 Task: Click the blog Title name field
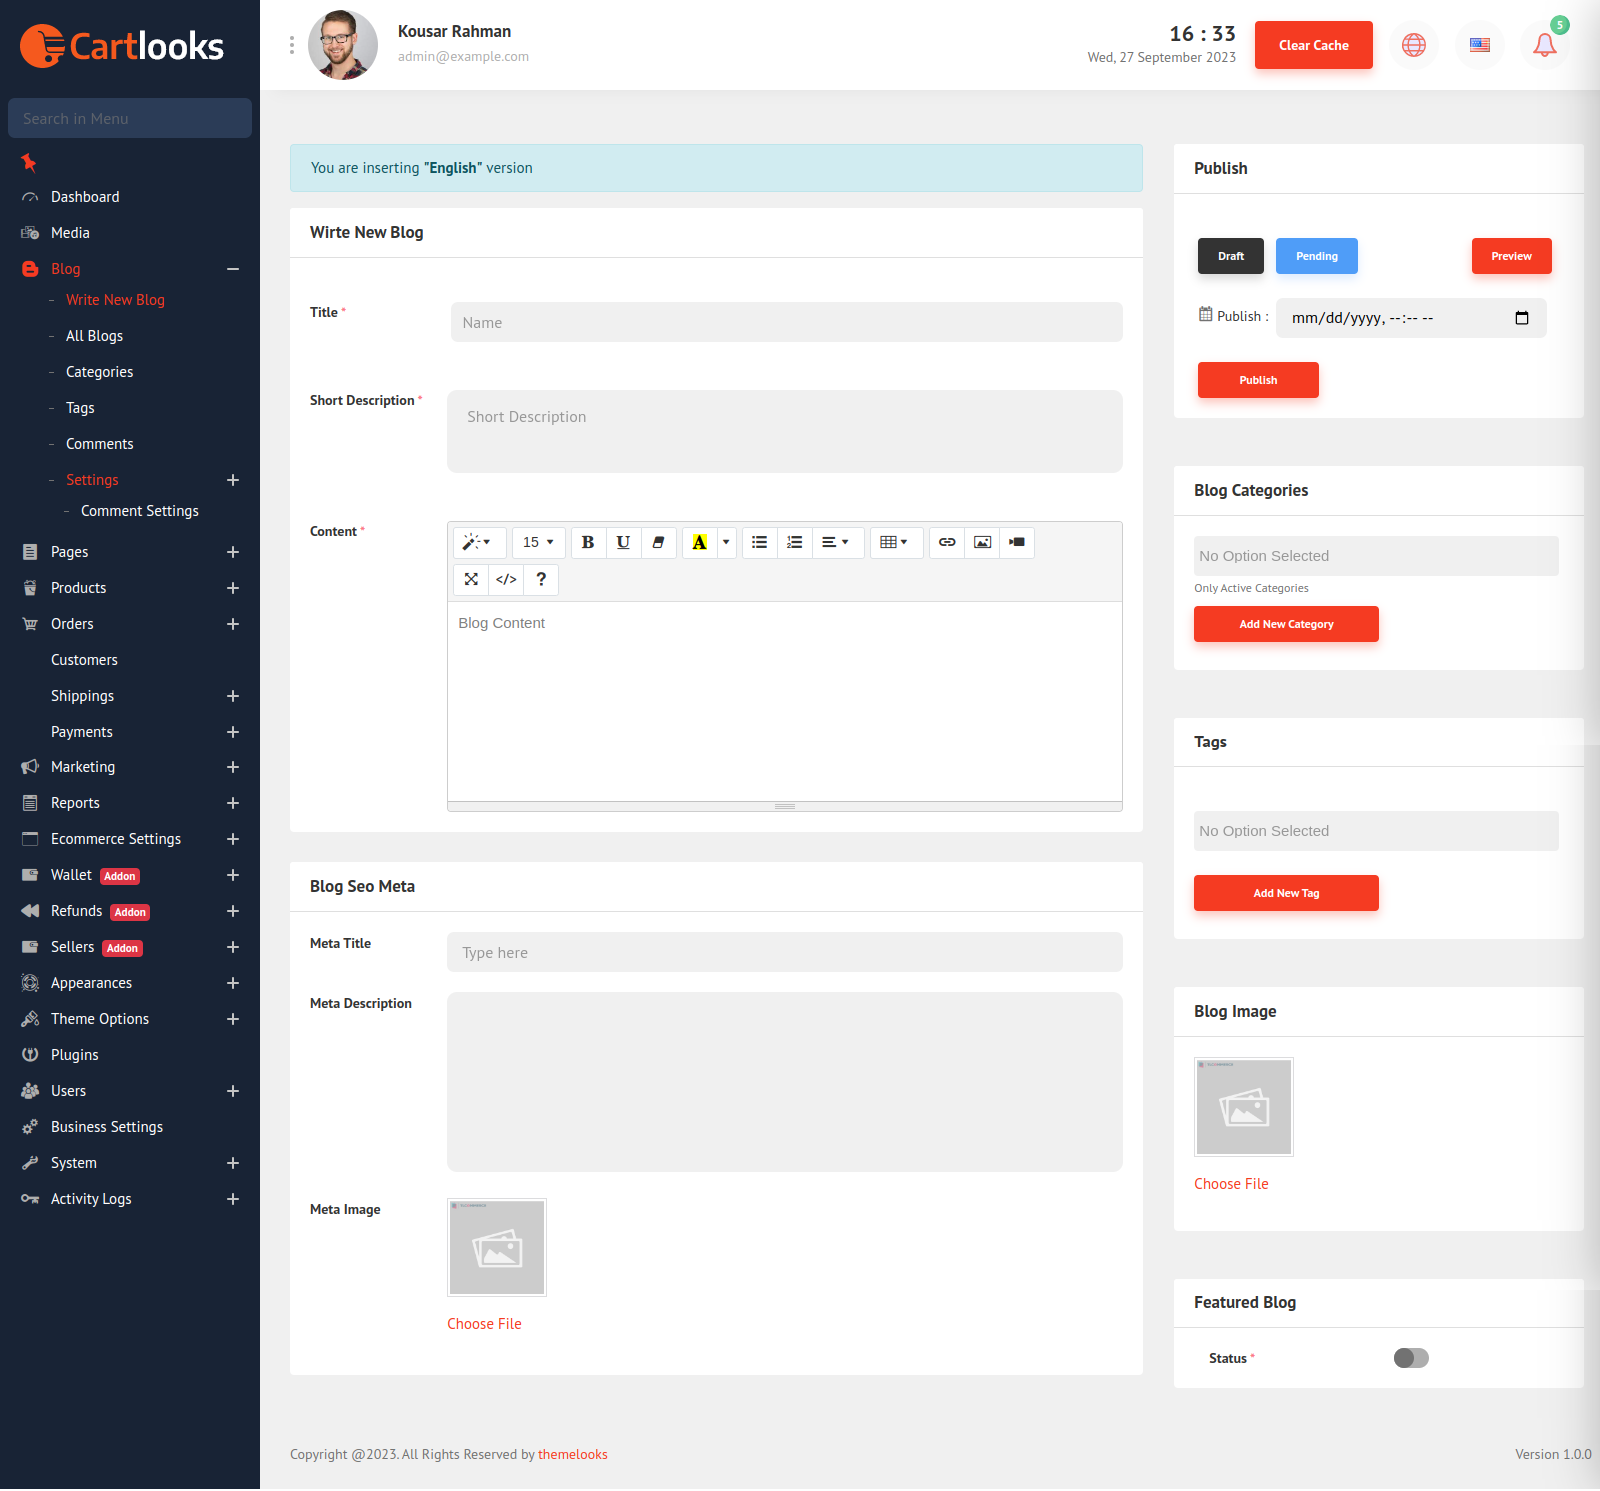pos(786,322)
